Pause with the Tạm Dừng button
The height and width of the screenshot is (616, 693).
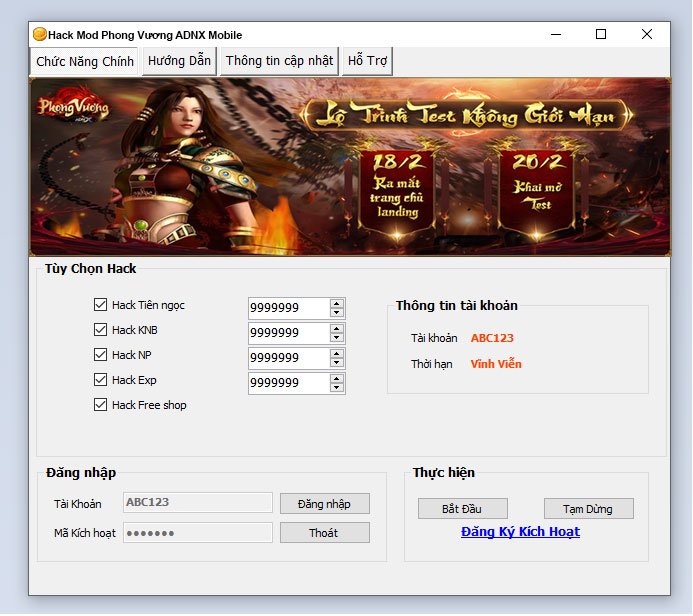click(x=588, y=509)
